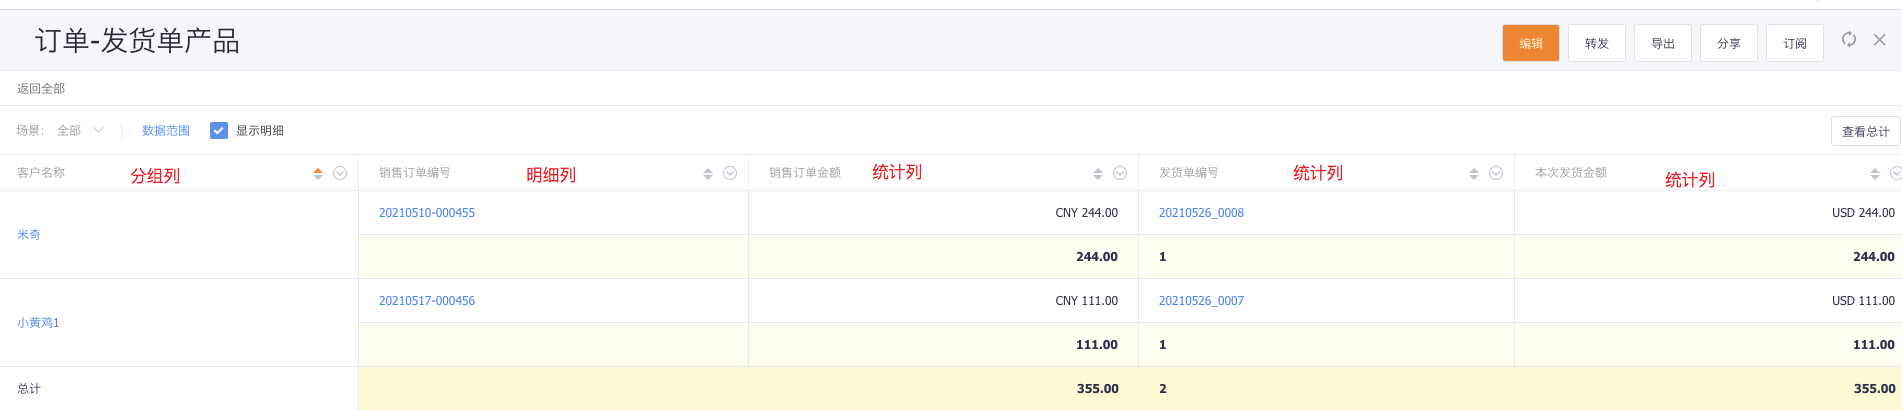Open the 数据范围 link

[x=166, y=130]
